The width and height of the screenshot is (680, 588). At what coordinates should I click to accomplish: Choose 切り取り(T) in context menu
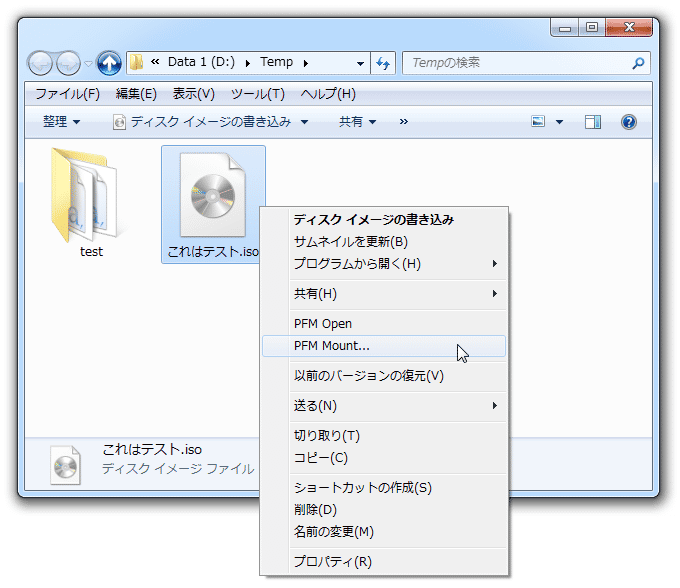click(x=384, y=436)
